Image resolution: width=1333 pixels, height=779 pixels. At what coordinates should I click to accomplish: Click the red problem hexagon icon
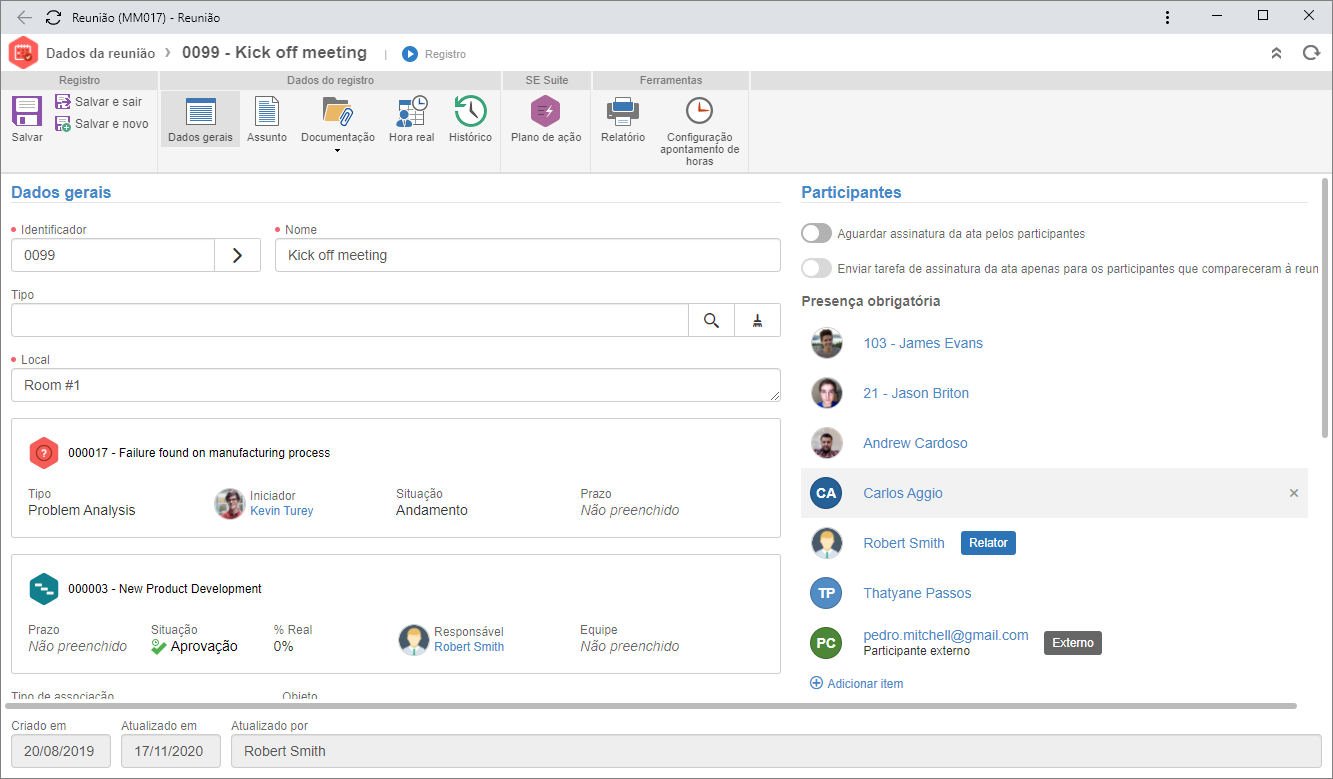click(44, 453)
